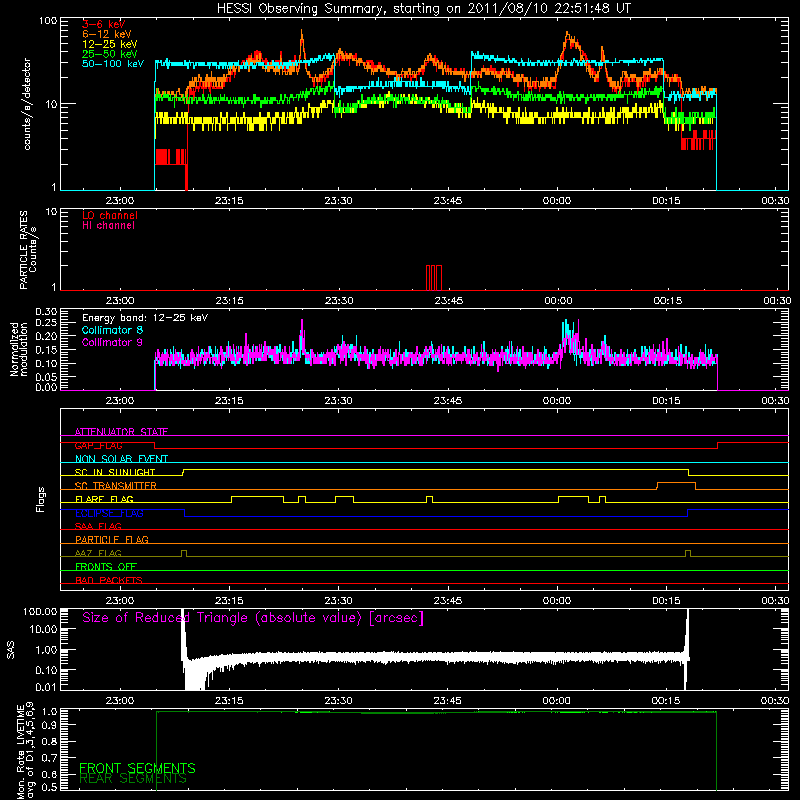Click the particle rate spike near 23:43
Screen dimensions: 800x800
(434, 278)
